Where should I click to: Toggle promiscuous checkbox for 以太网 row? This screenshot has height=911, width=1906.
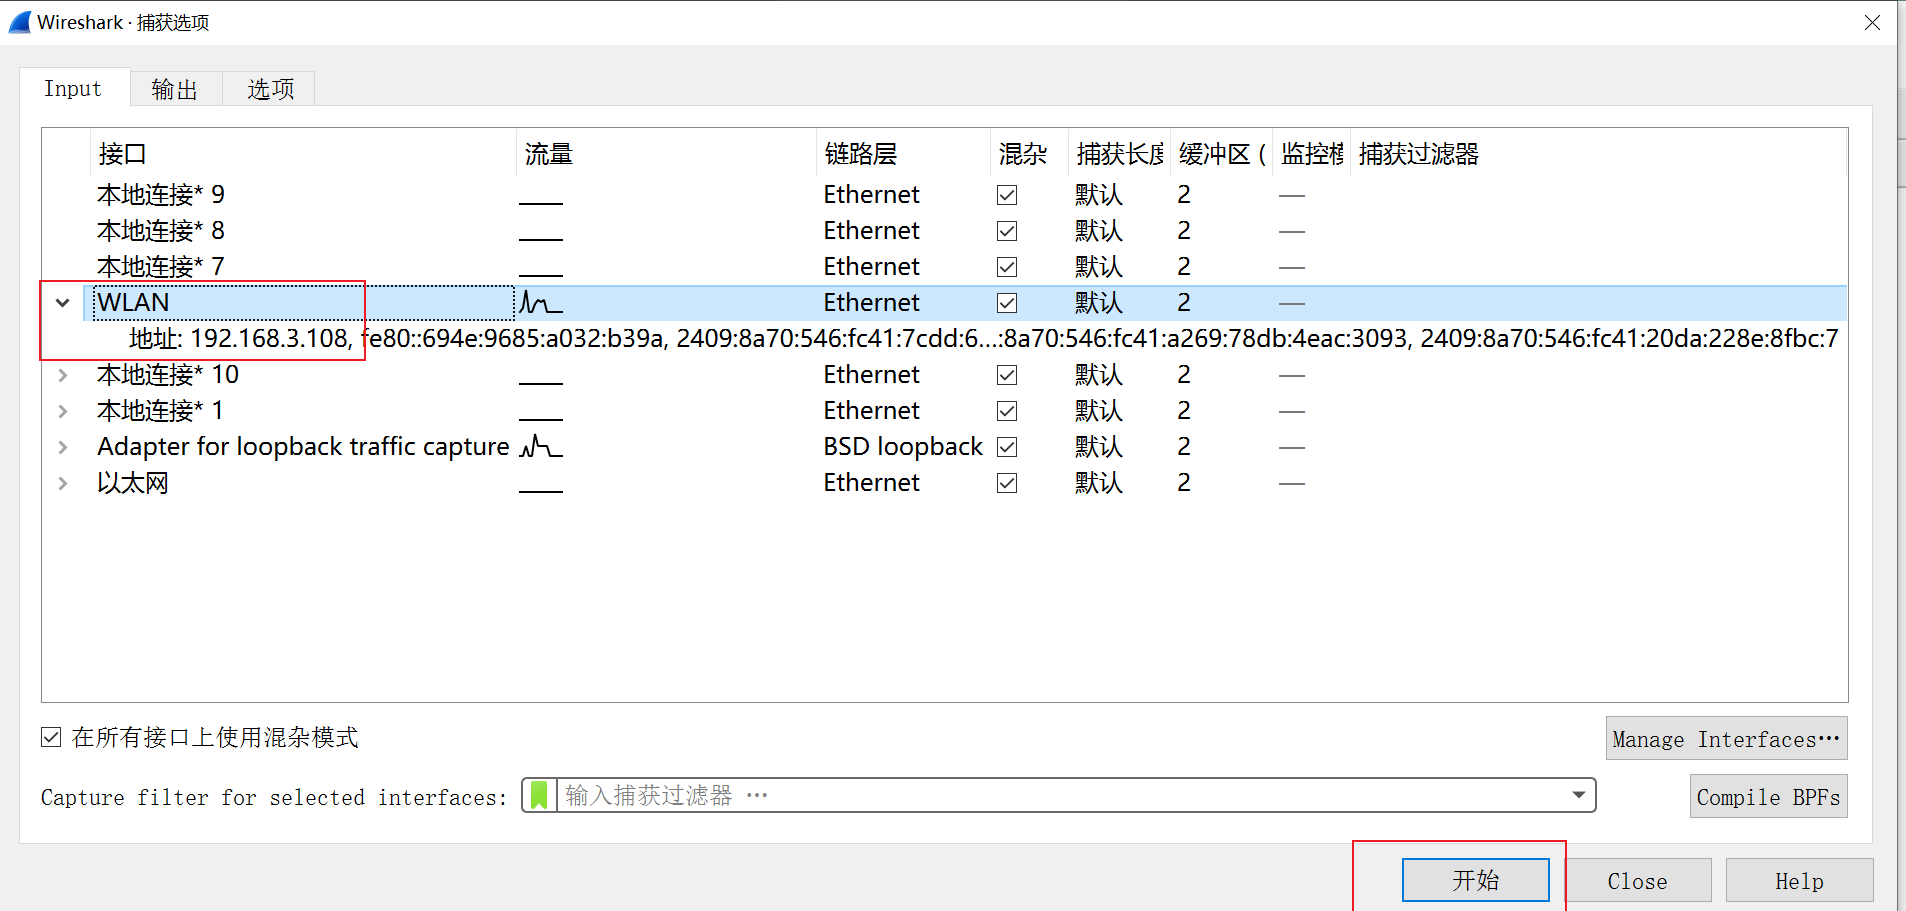pyautogui.click(x=1007, y=483)
